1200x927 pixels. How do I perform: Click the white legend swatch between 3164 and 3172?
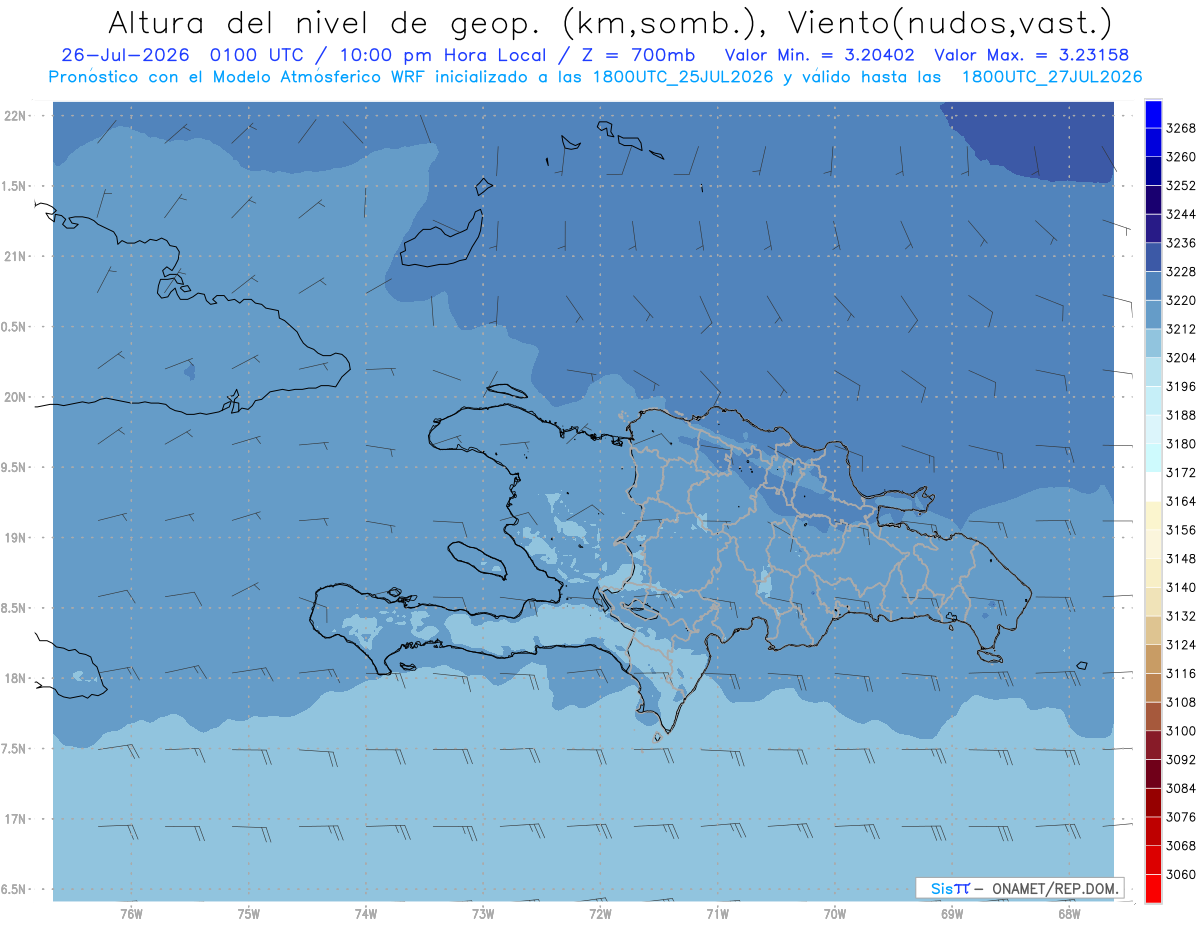(1153, 486)
